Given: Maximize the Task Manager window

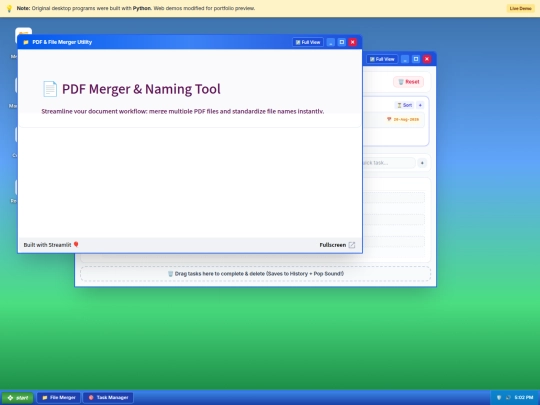Looking at the screenshot, I should [416, 59].
